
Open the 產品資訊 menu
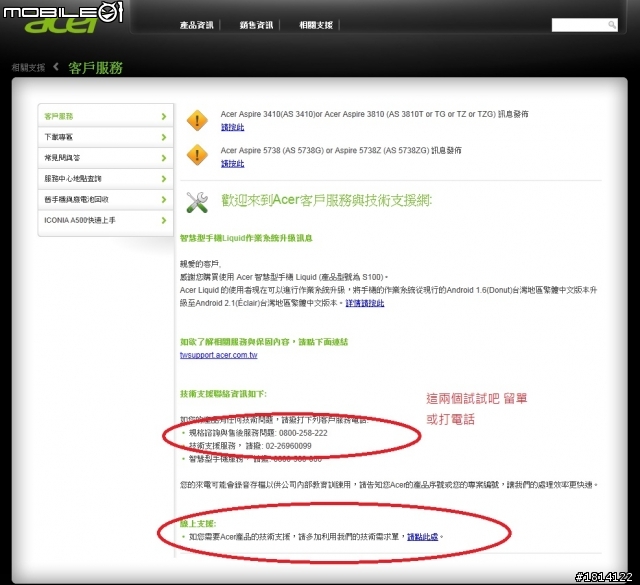pyautogui.click(x=197, y=25)
